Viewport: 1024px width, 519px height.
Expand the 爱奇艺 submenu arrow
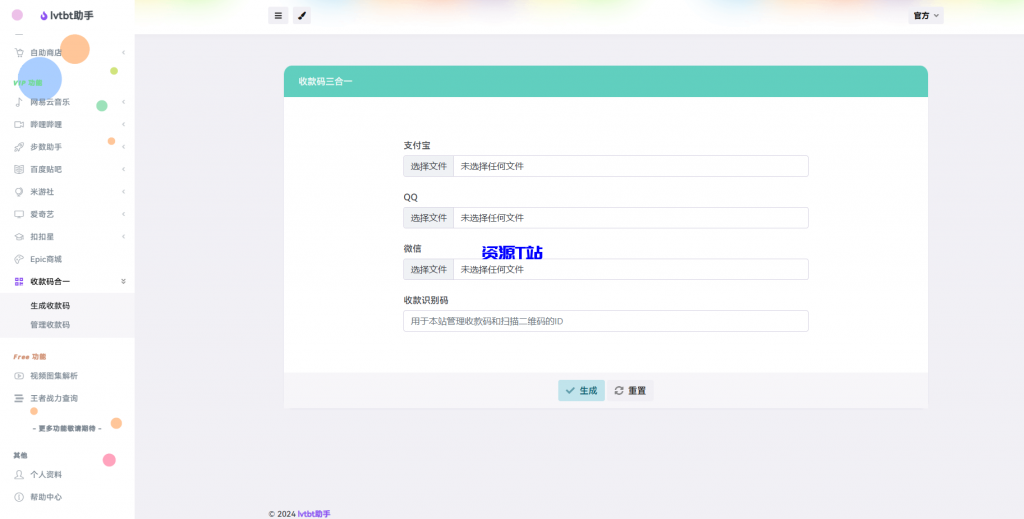(x=123, y=214)
